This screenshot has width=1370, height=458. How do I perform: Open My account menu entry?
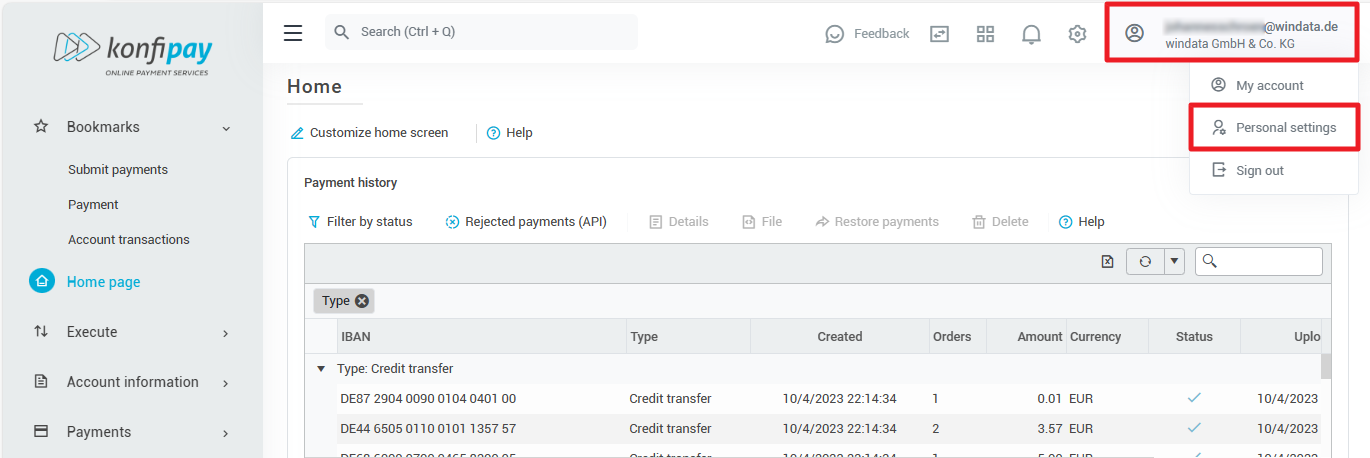tap(1269, 86)
